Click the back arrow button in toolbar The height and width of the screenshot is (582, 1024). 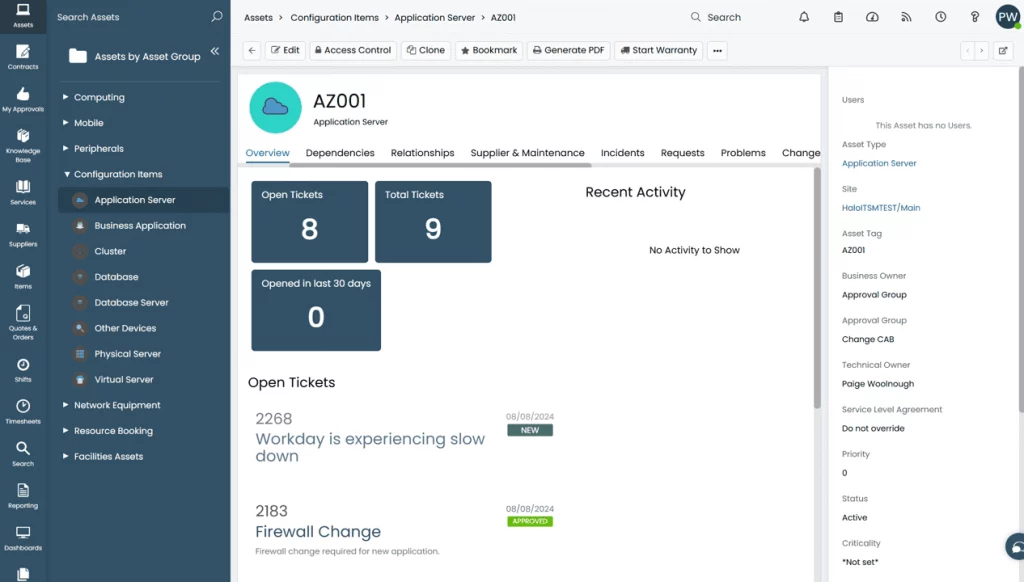coord(252,50)
